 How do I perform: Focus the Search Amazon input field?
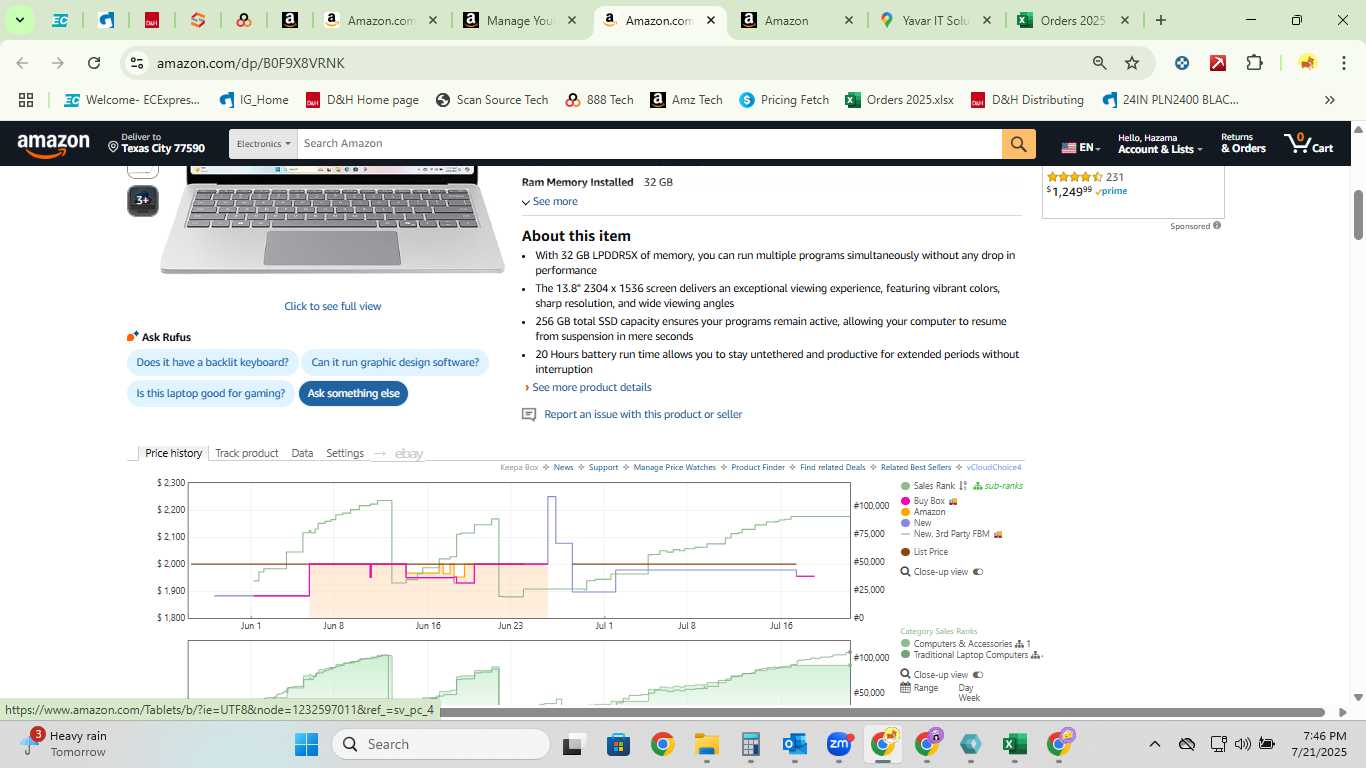pos(650,144)
